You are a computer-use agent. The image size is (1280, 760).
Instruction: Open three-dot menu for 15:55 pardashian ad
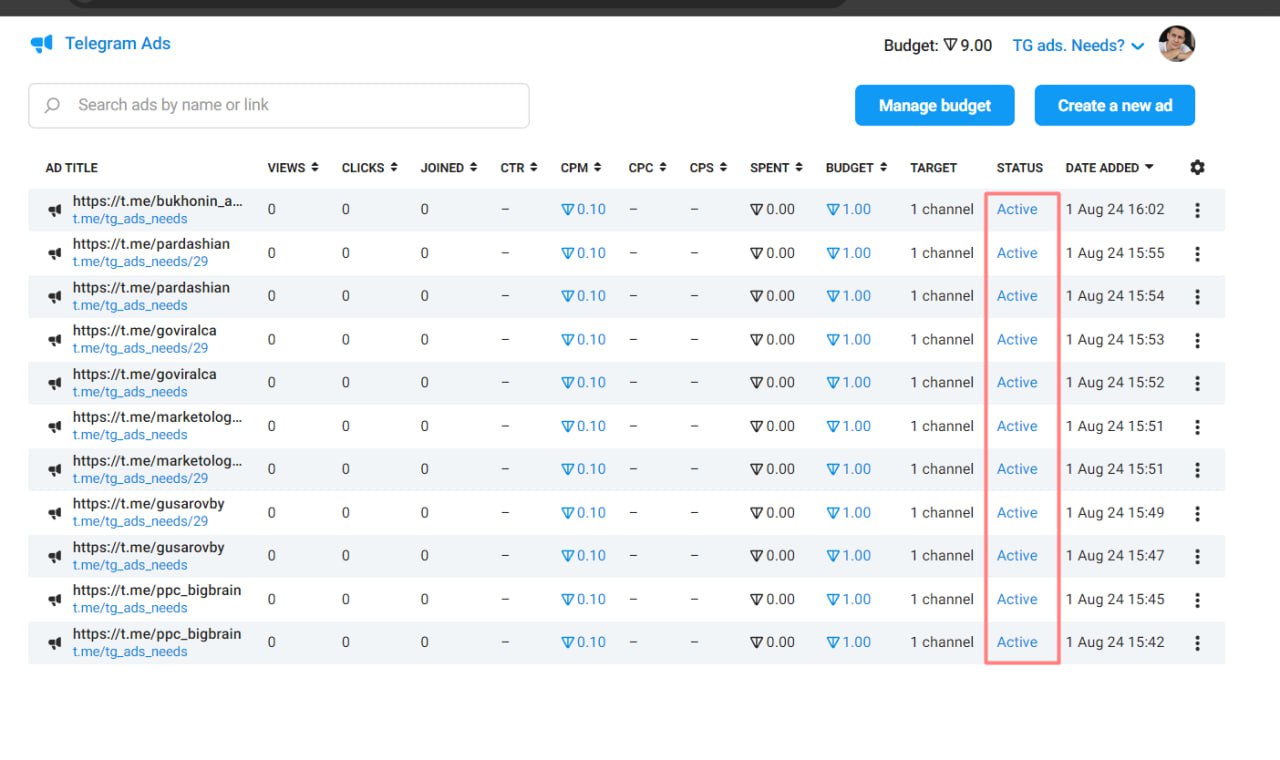[1197, 254]
